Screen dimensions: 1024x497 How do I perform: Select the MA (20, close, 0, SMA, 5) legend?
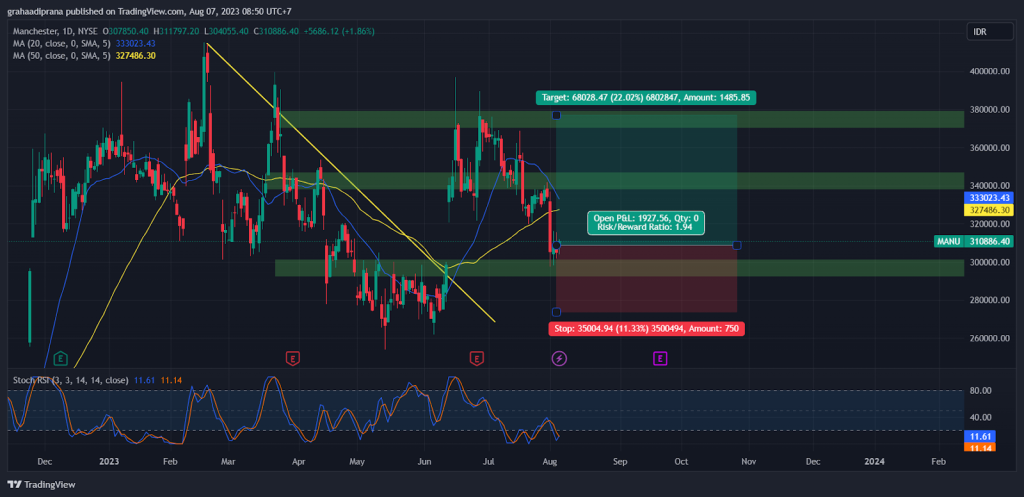tap(63, 43)
